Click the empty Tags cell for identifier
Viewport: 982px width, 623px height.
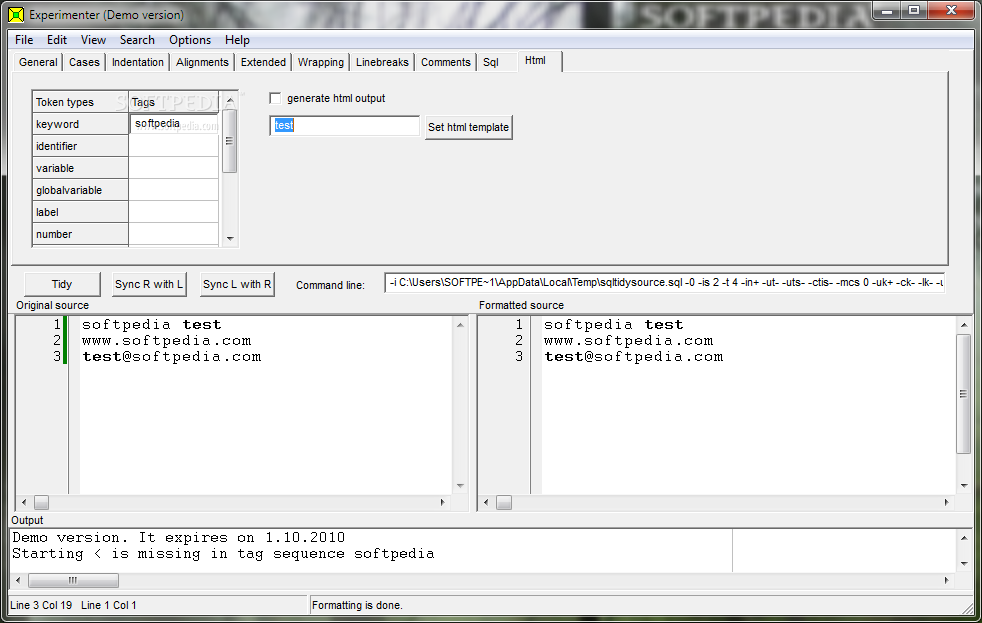coord(174,146)
